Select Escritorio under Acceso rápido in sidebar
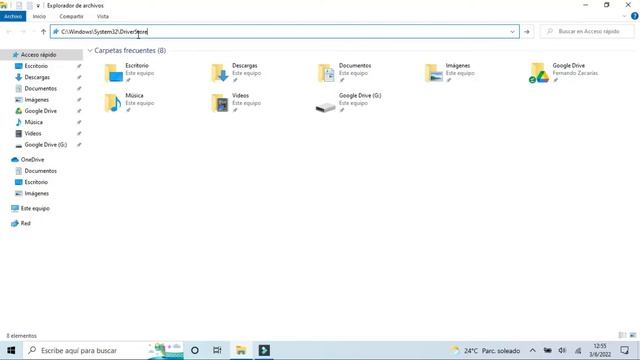This screenshot has width=640, height=360. coord(36,66)
